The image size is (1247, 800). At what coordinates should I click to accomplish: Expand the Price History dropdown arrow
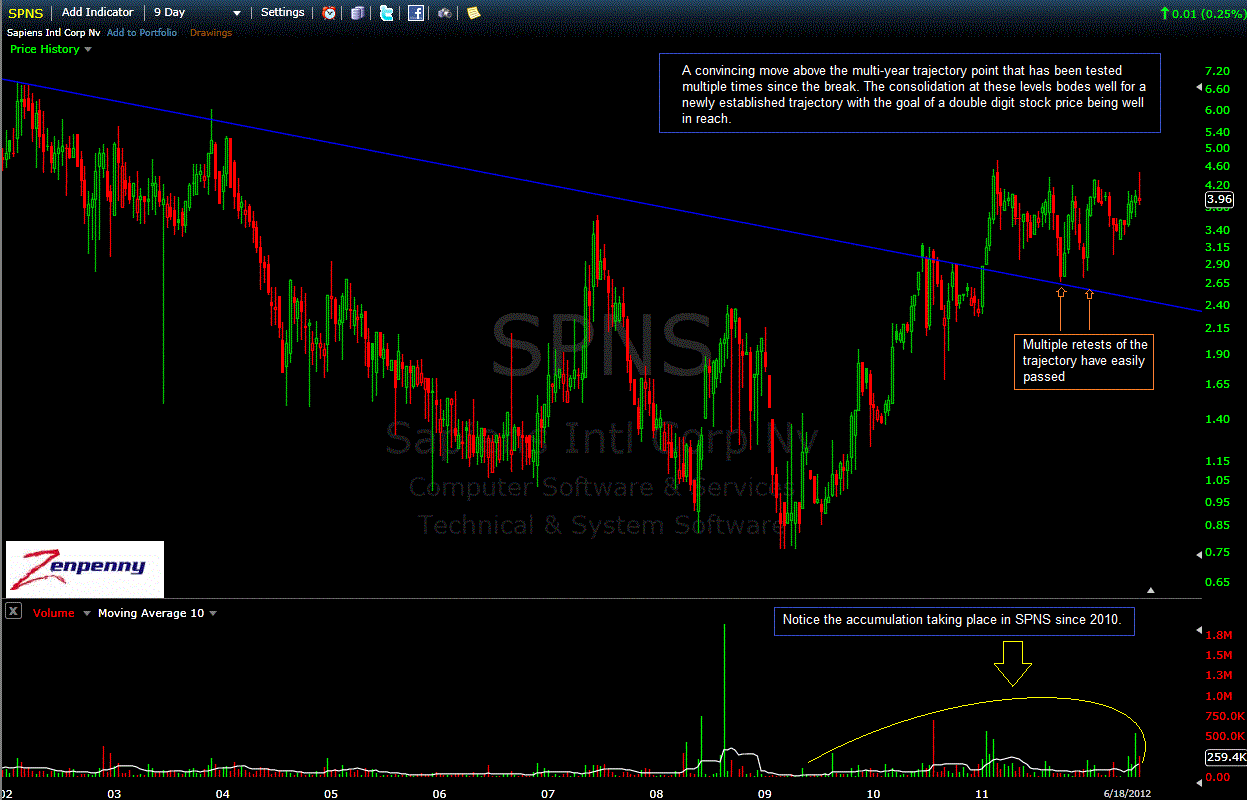(x=88, y=49)
